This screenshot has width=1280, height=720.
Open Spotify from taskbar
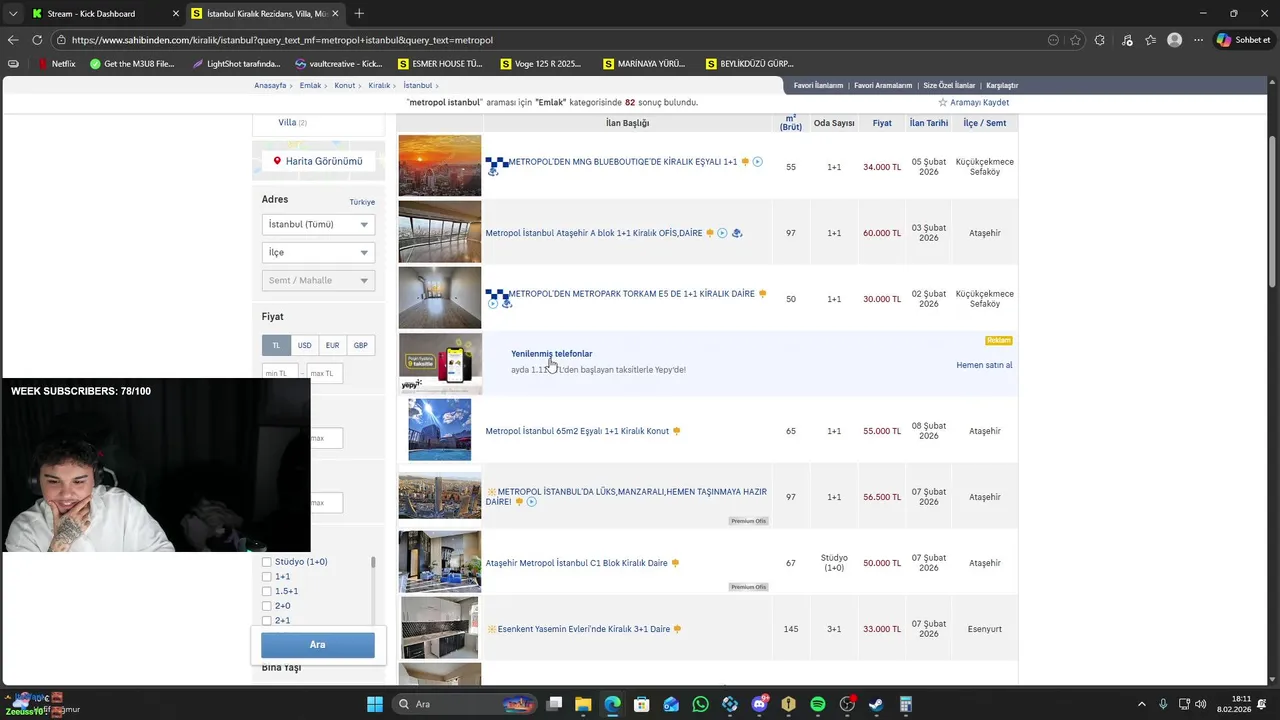click(x=818, y=704)
